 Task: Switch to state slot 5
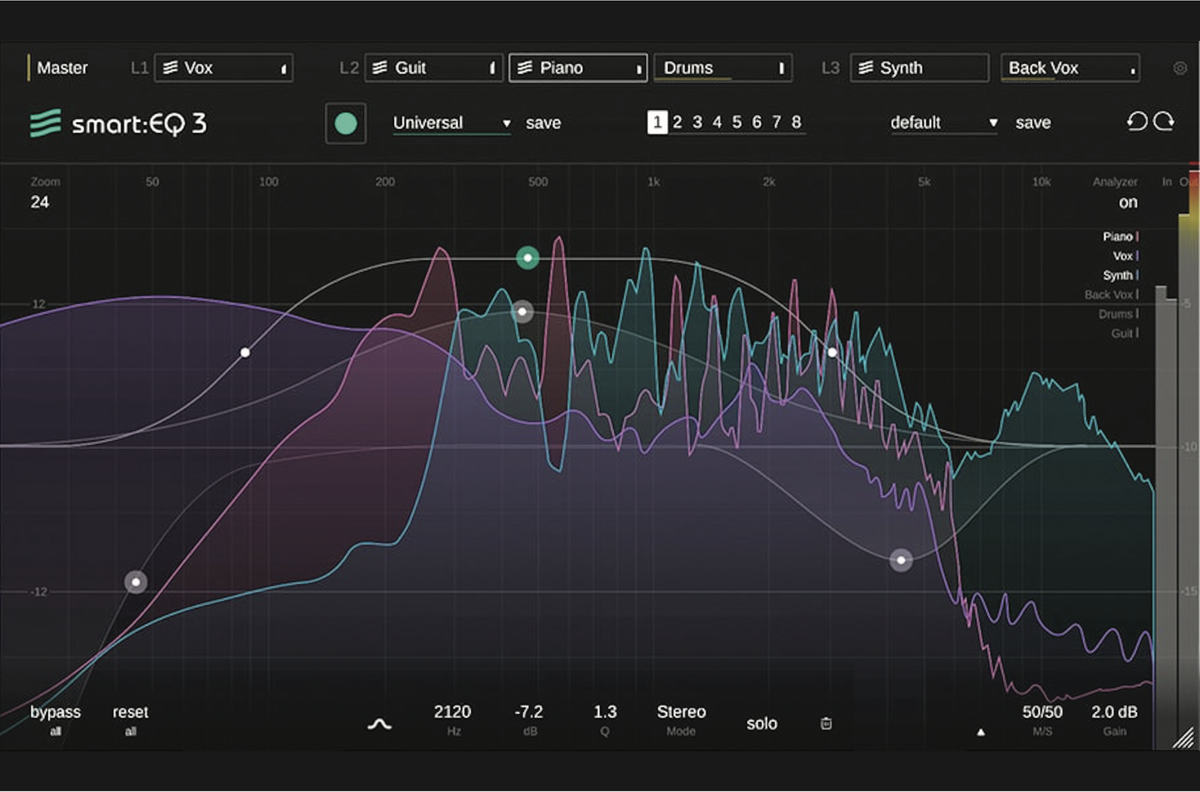[x=737, y=122]
